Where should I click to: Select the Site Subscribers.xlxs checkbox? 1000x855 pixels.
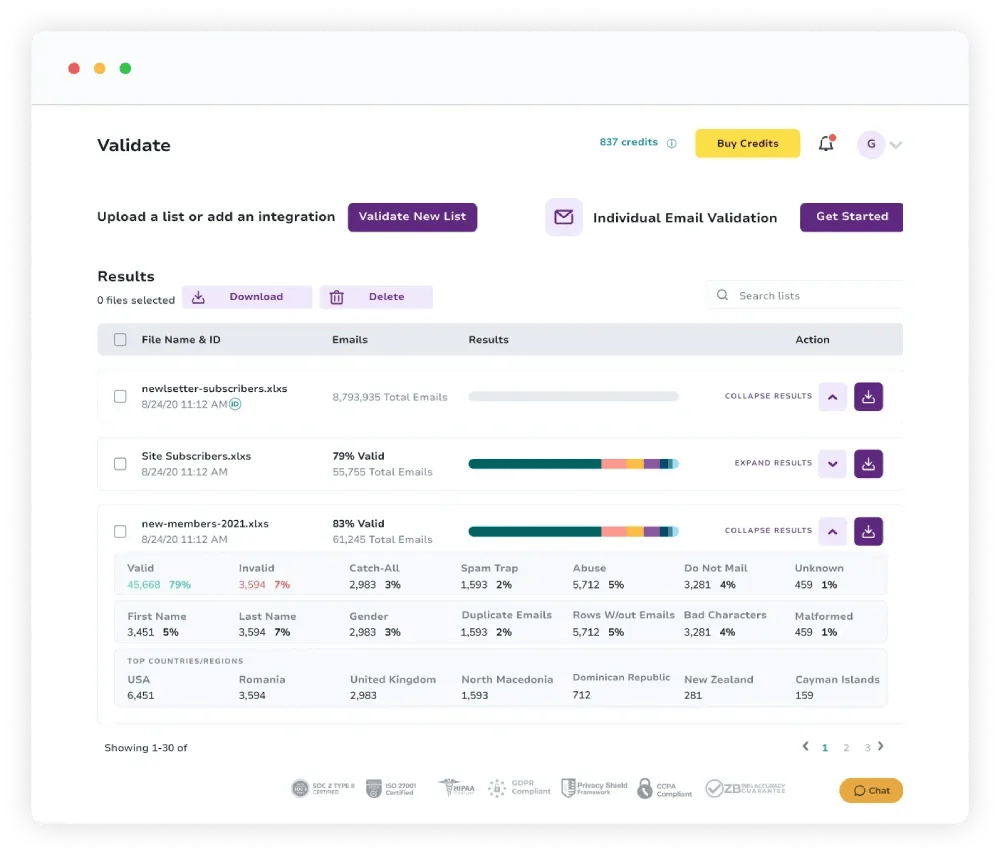coord(120,464)
